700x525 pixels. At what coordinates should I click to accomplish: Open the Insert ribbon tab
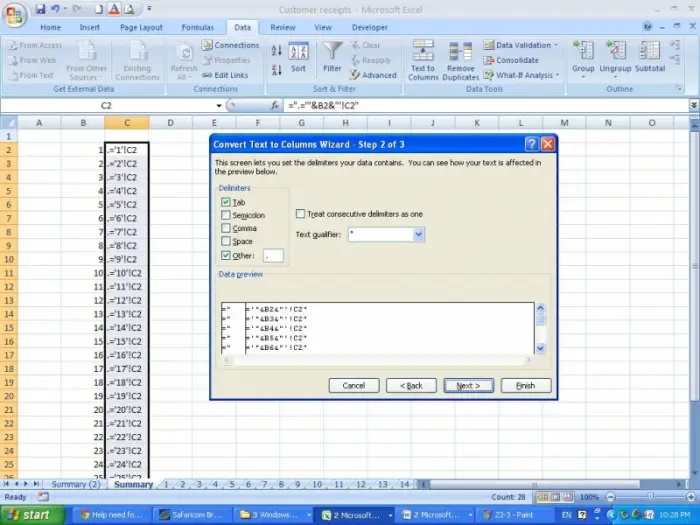[90, 27]
